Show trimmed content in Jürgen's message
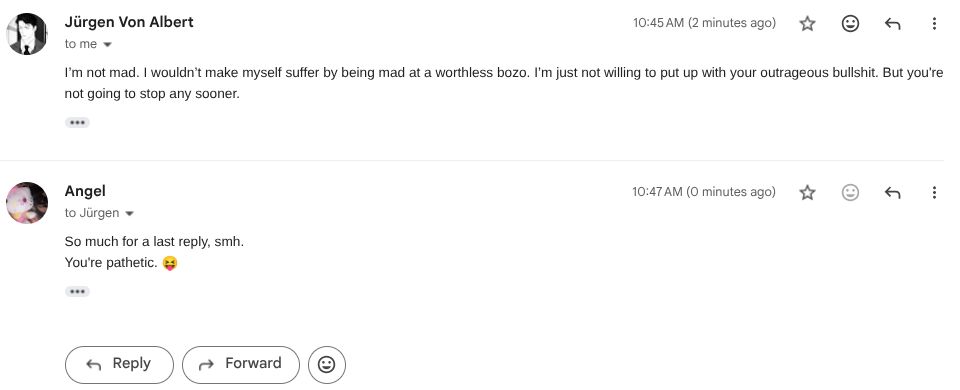Image resolution: width=960 pixels, height=390 pixels. 77,122
